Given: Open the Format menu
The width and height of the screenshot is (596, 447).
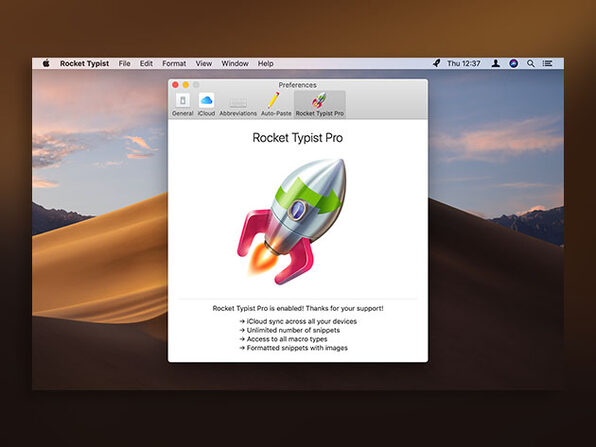Looking at the screenshot, I should pyautogui.click(x=174, y=63).
